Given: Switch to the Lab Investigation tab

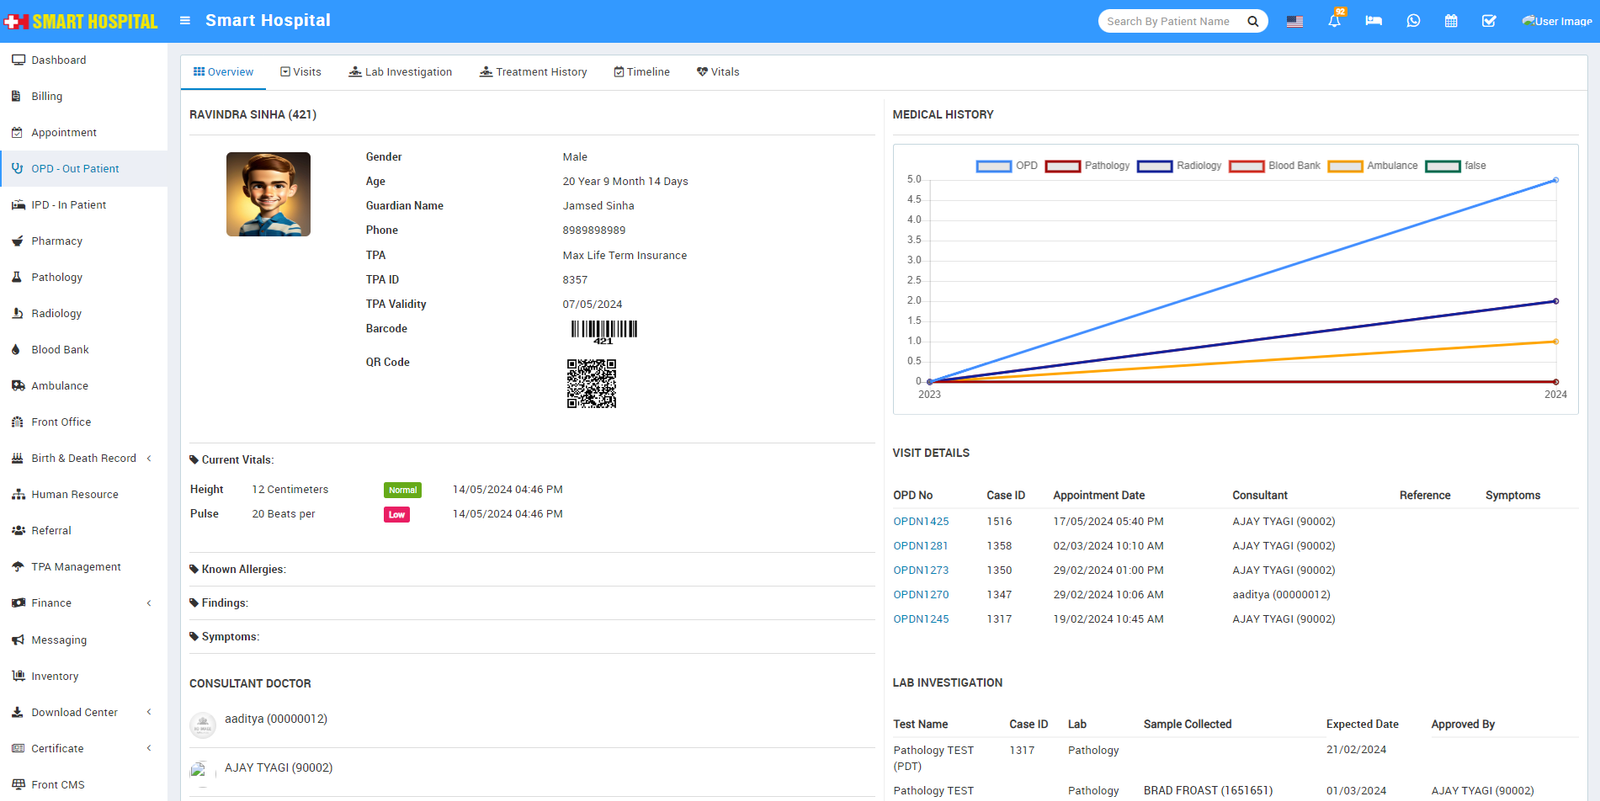Looking at the screenshot, I should 400,72.
